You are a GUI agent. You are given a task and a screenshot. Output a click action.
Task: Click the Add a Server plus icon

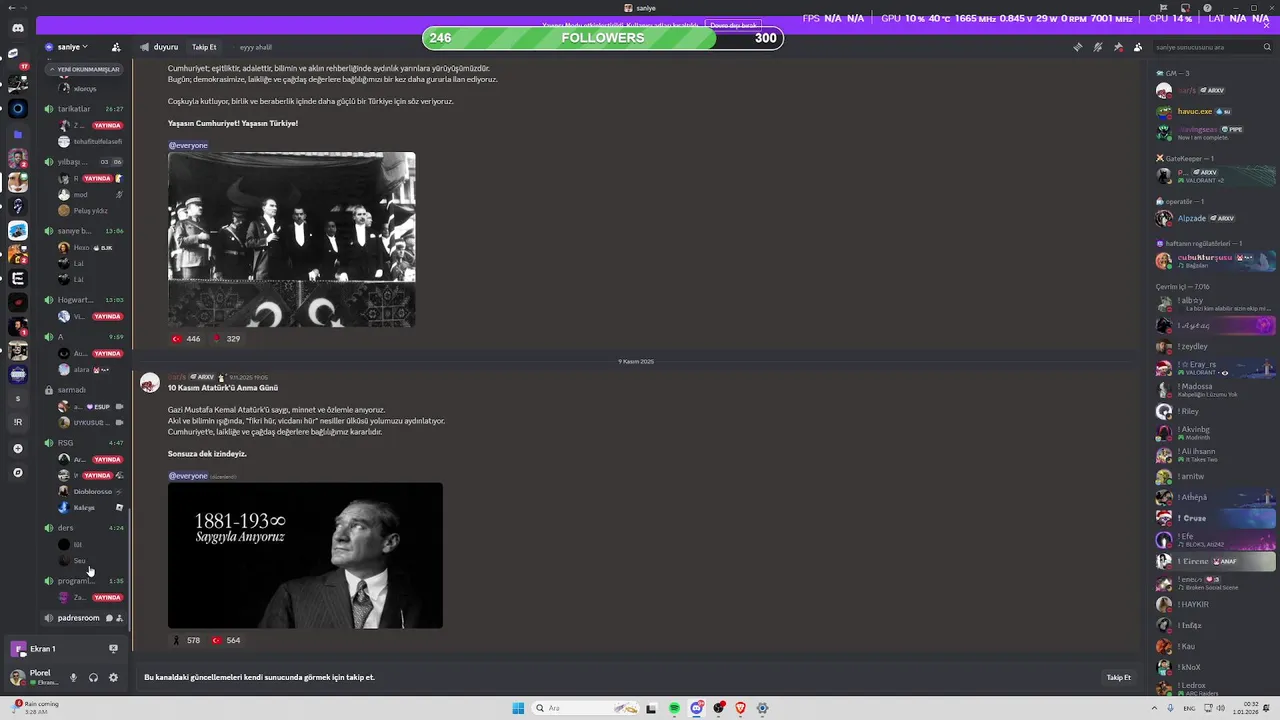pyautogui.click(x=17, y=449)
